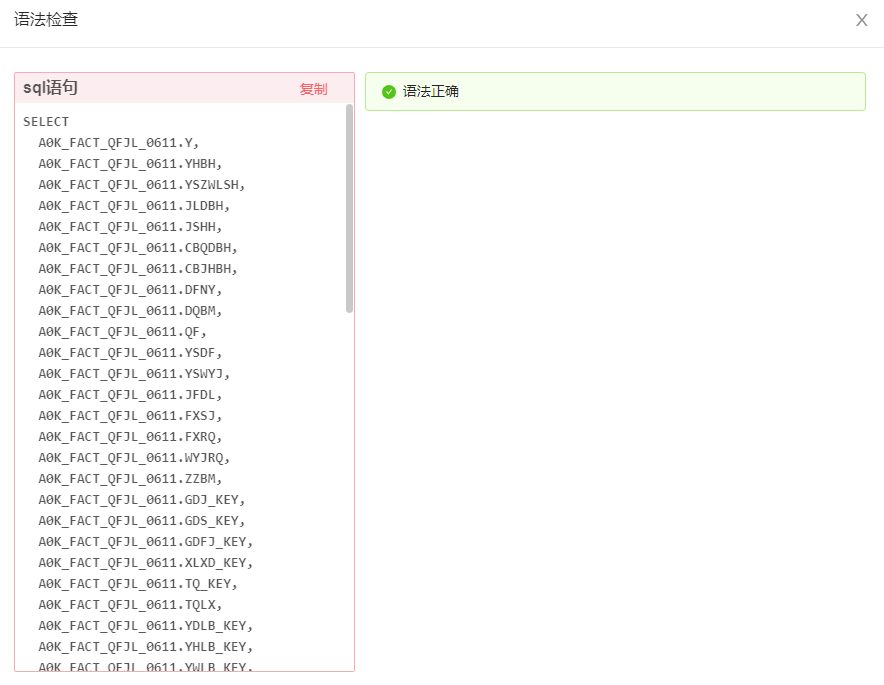Click the SELECT keyword in the SQL
Screen dimensions: 884x685
coord(46,122)
